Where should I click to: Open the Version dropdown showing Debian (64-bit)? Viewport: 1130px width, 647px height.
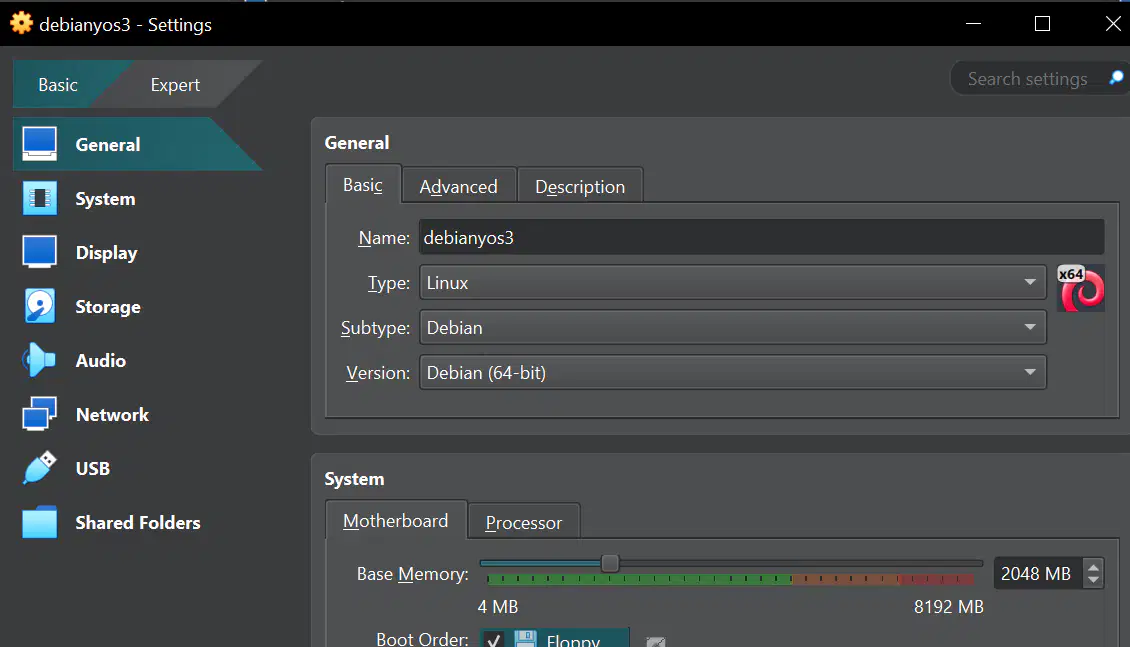point(732,372)
